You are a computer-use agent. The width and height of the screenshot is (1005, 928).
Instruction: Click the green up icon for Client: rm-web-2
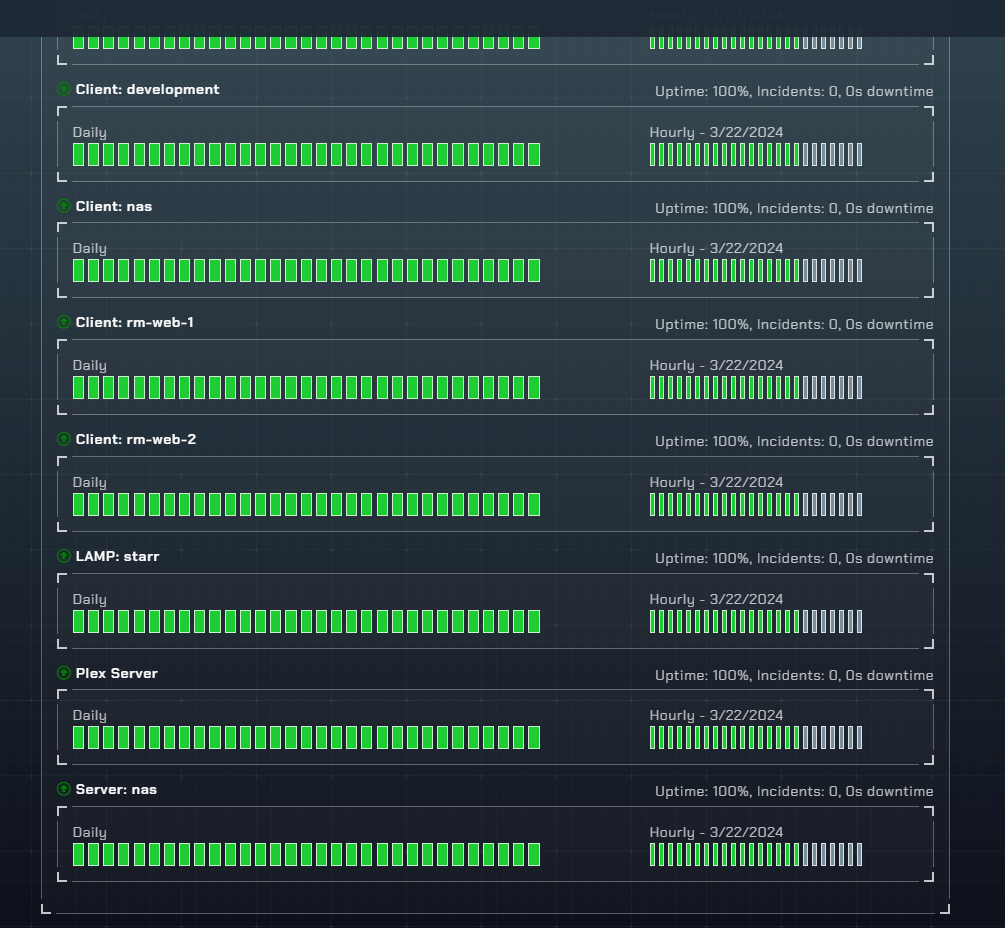coord(64,439)
